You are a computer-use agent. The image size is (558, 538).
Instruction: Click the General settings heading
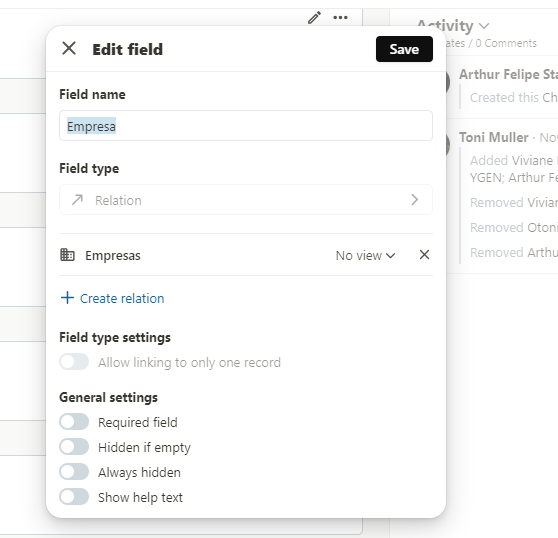click(x=109, y=397)
